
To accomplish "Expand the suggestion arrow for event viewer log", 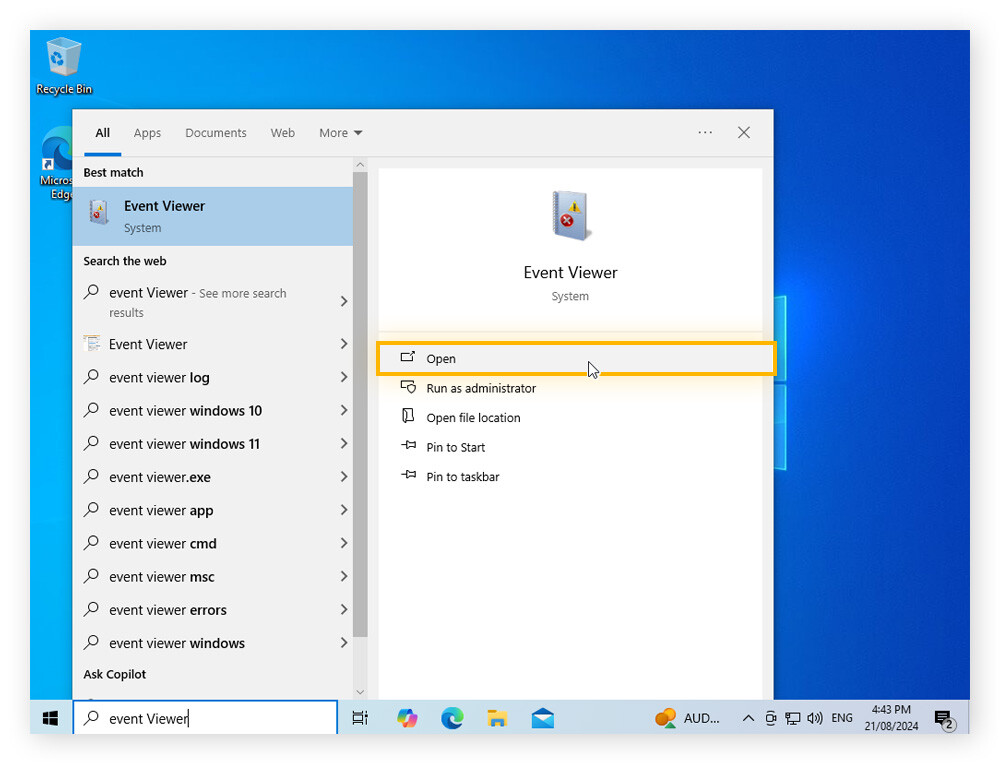I will point(343,377).
